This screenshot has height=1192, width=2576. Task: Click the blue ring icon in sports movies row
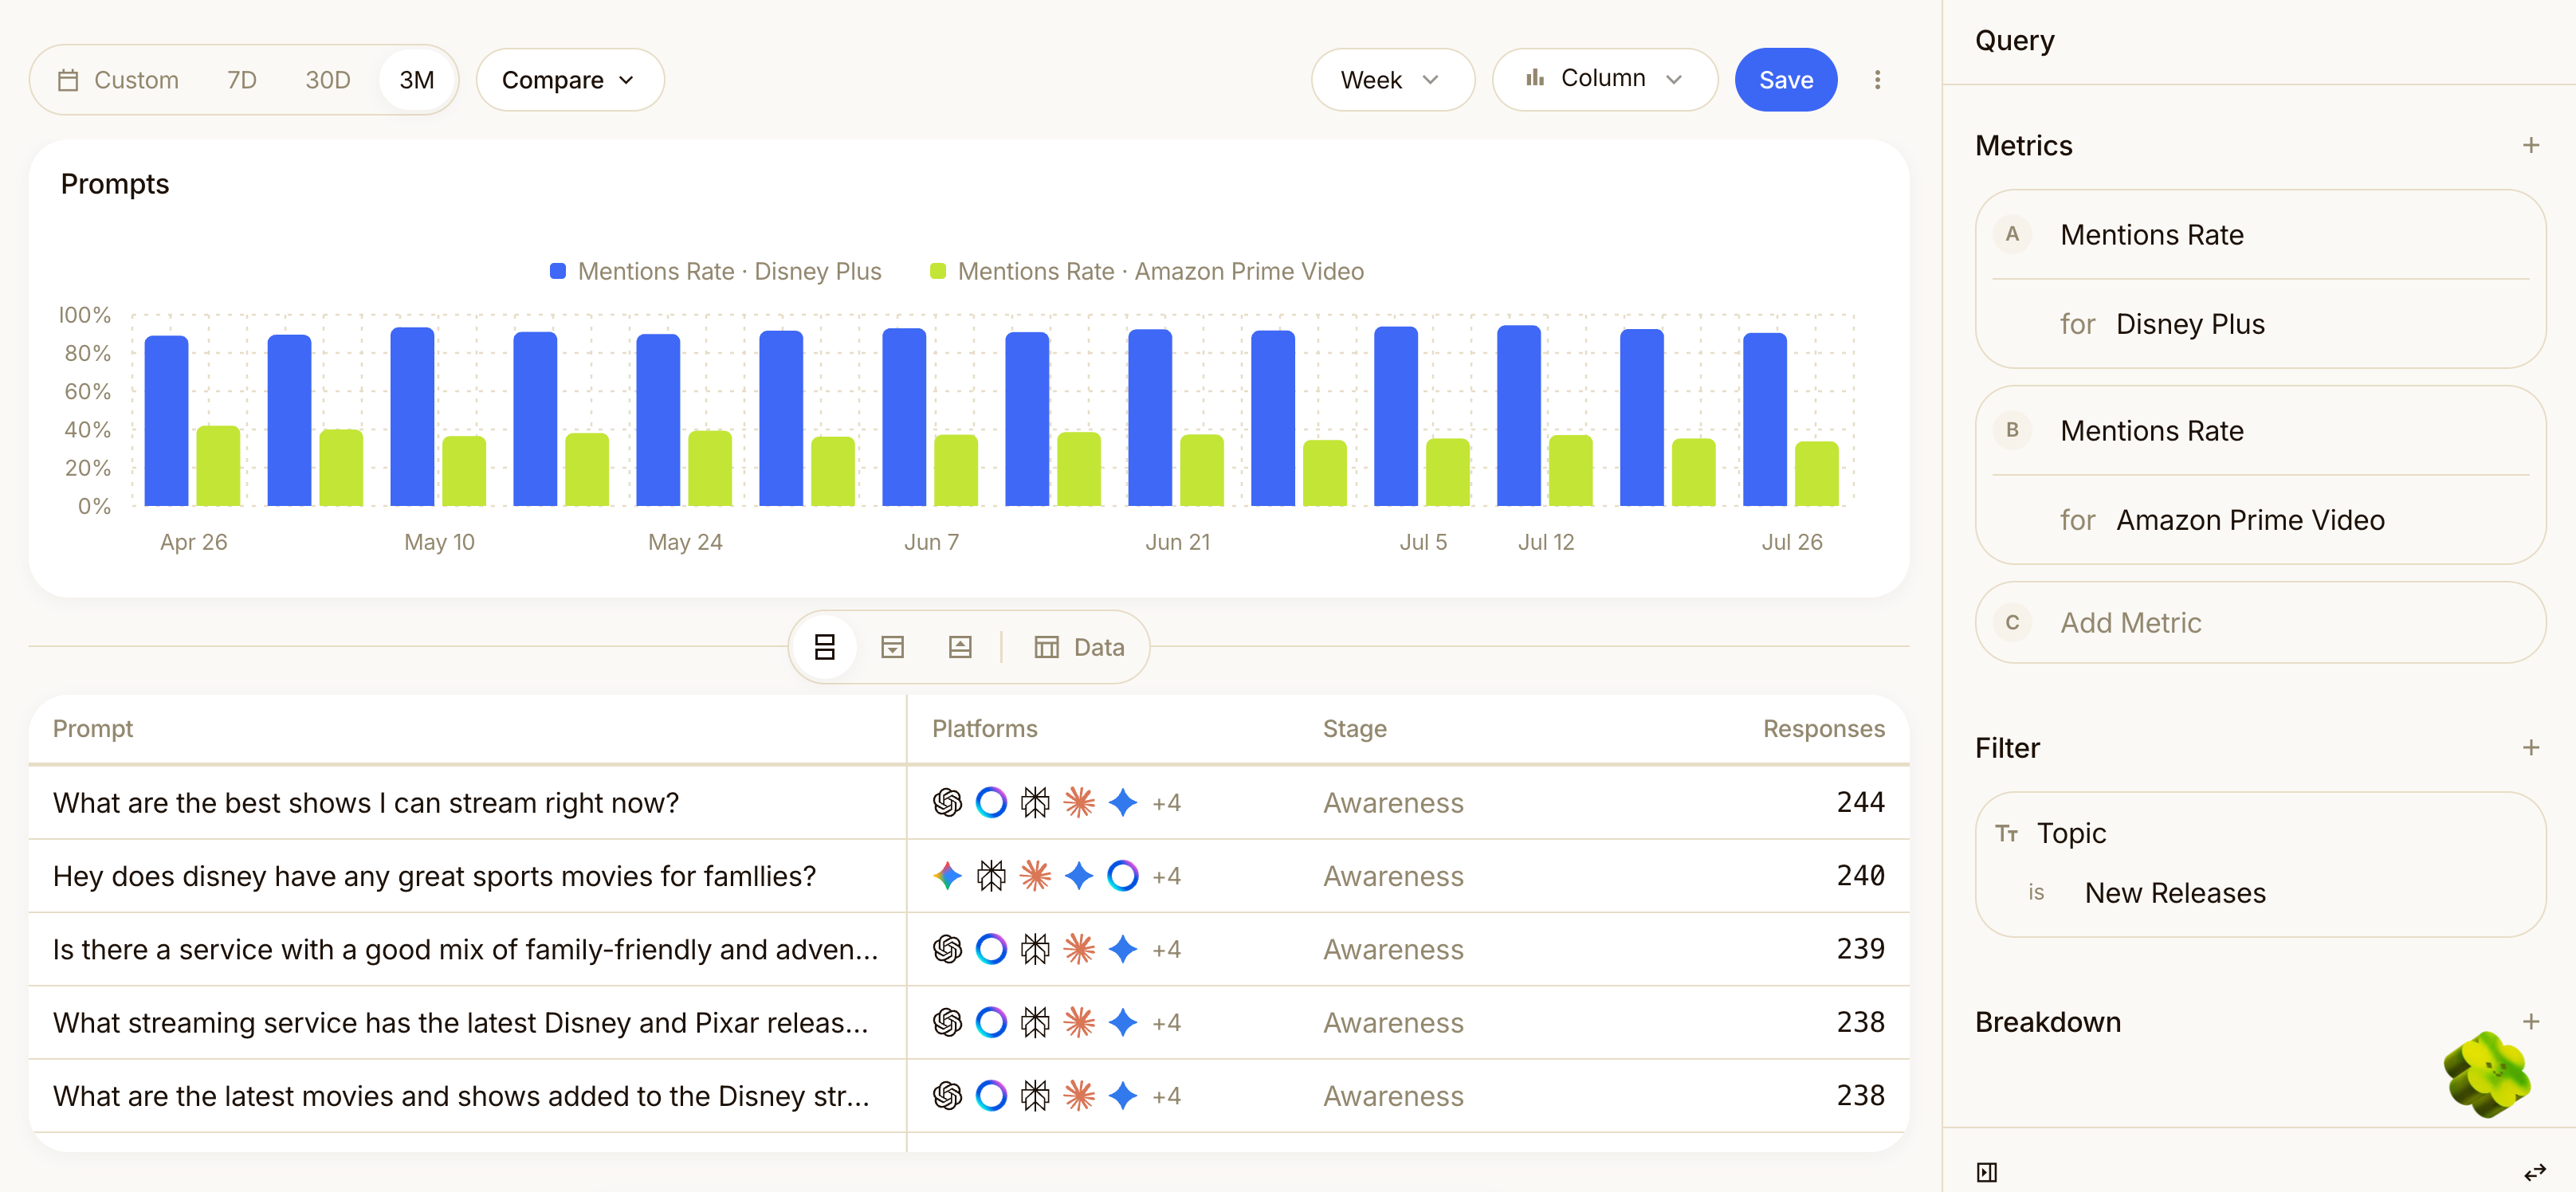(1123, 876)
